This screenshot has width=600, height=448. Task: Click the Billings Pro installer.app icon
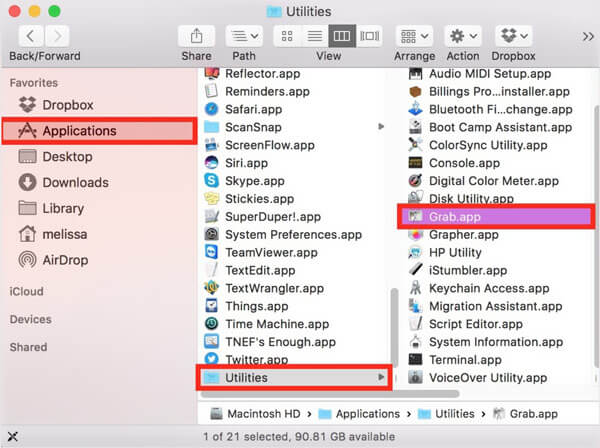(415, 91)
